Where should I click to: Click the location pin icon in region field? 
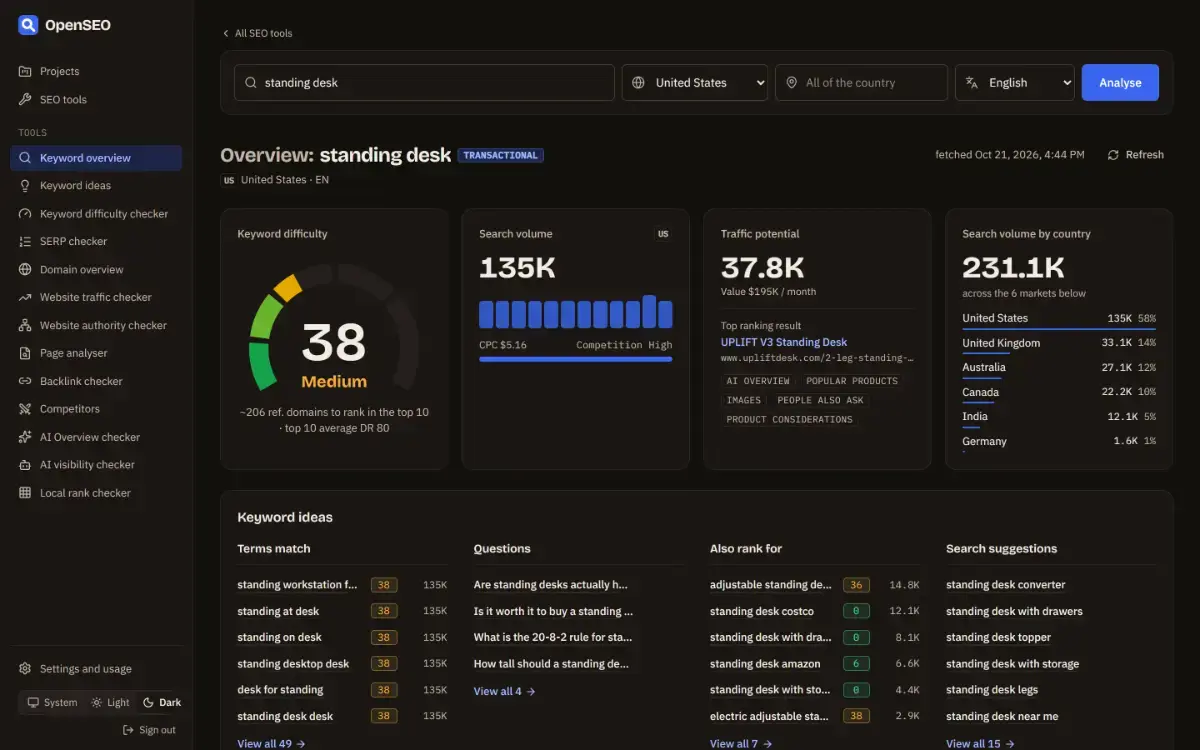tap(792, 83)
